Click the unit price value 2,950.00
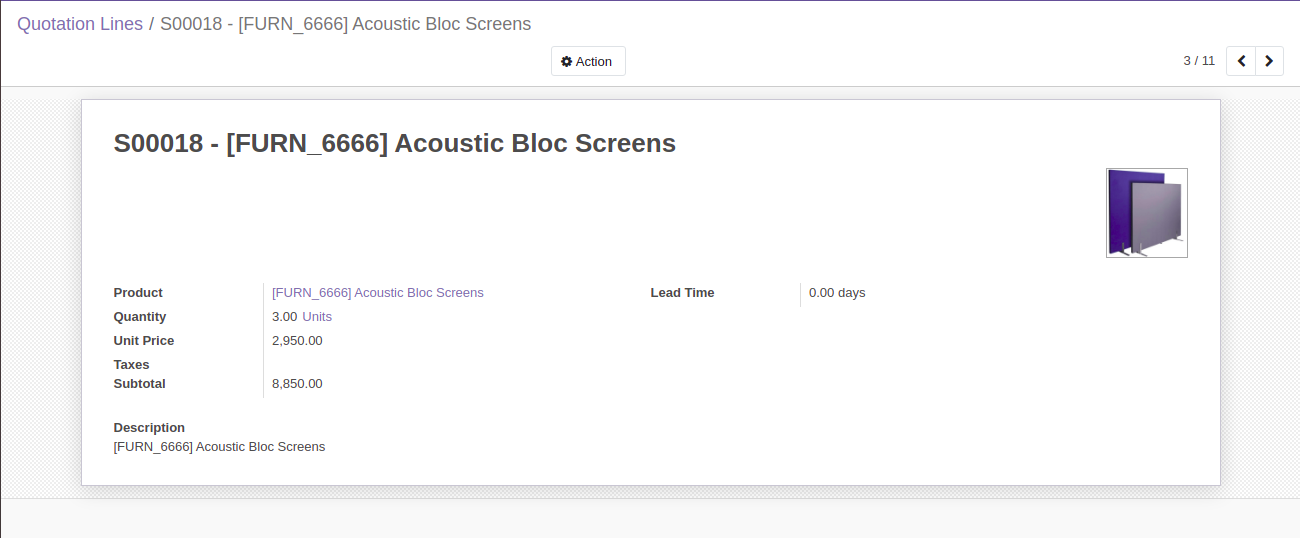The image size is (1300, 538). click(297, 341)
